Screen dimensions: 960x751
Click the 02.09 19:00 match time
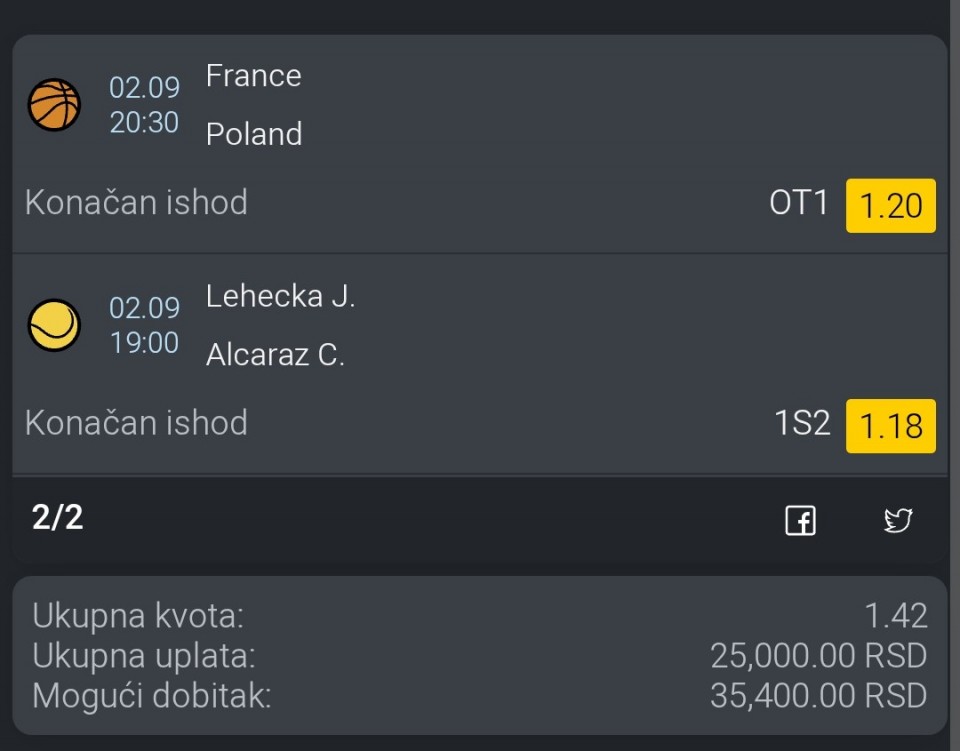[x=144, y=325]
